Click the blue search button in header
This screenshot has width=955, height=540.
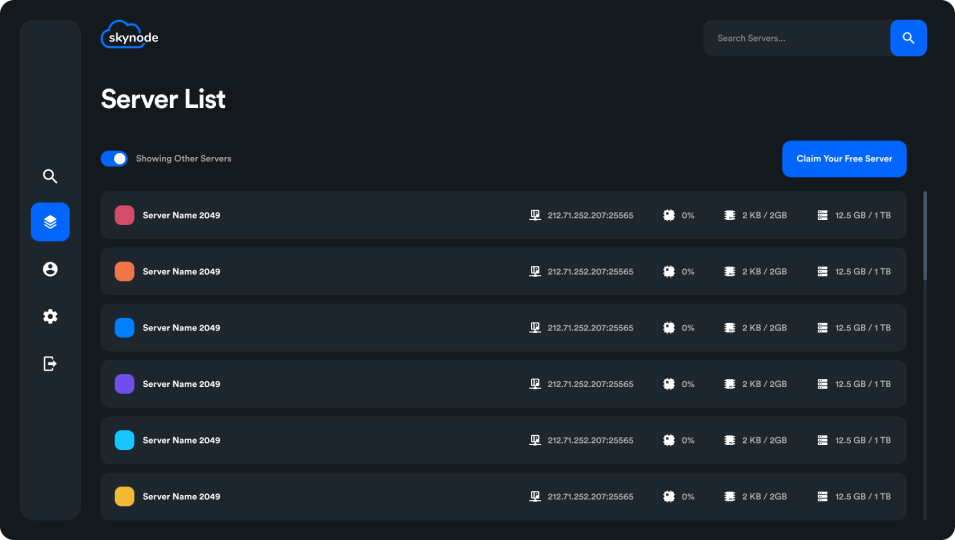908,38
